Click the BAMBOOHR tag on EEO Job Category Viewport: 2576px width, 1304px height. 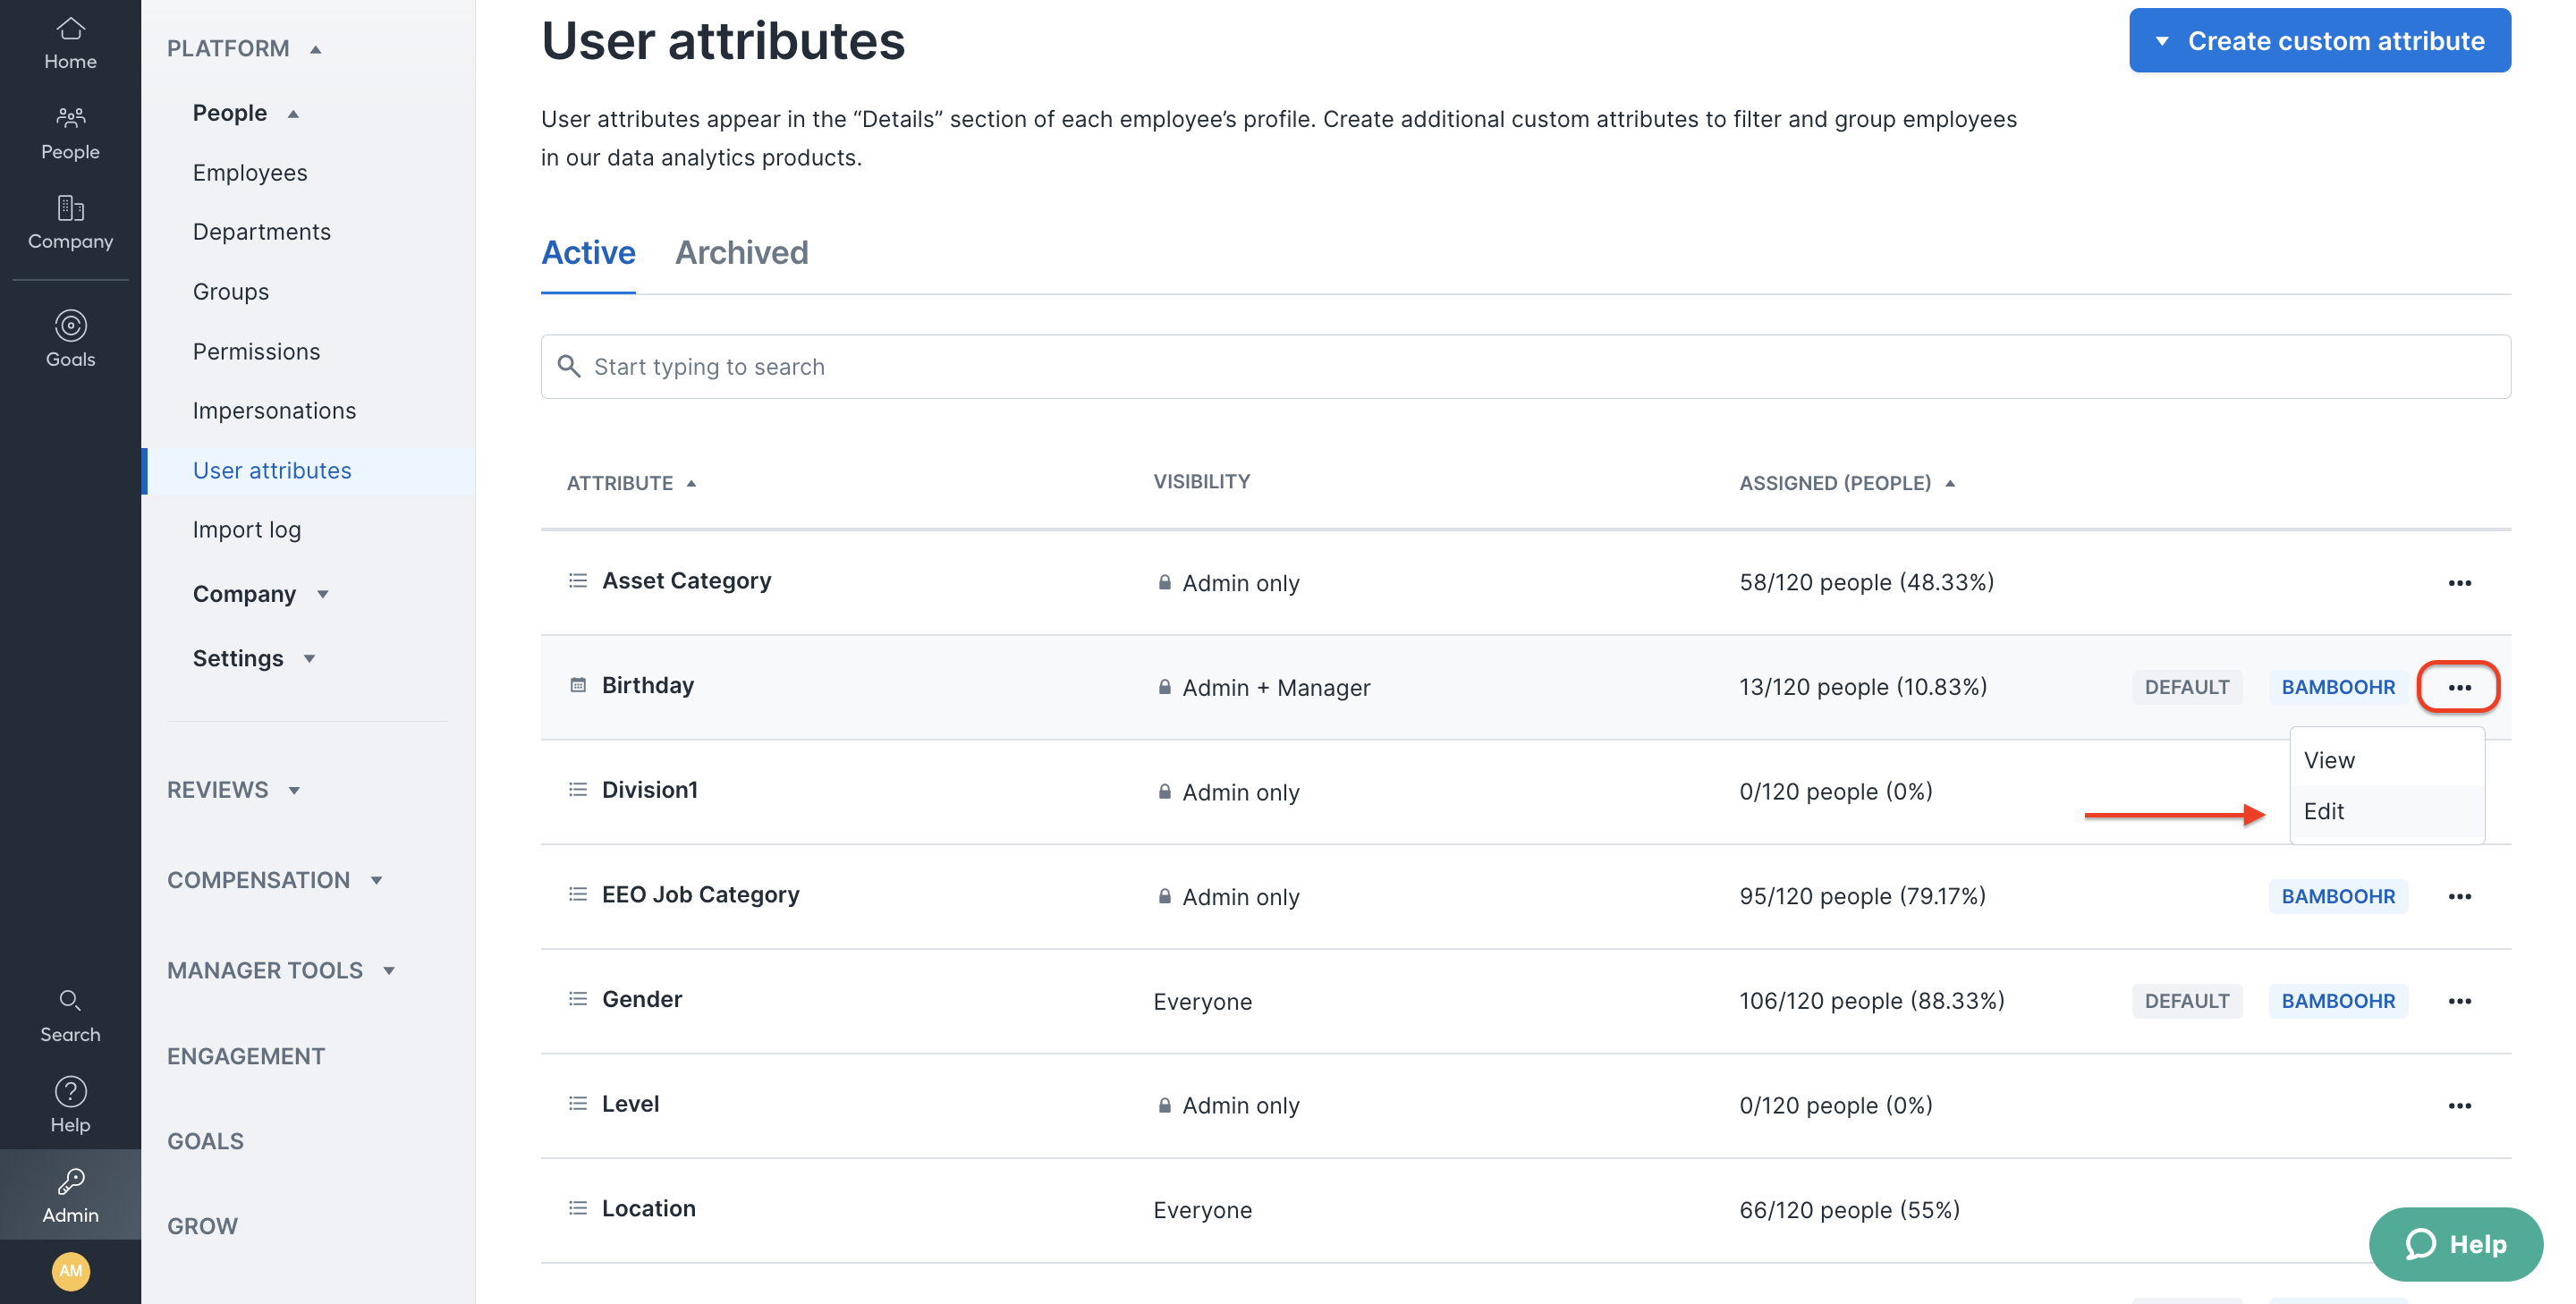[2337, 897]
